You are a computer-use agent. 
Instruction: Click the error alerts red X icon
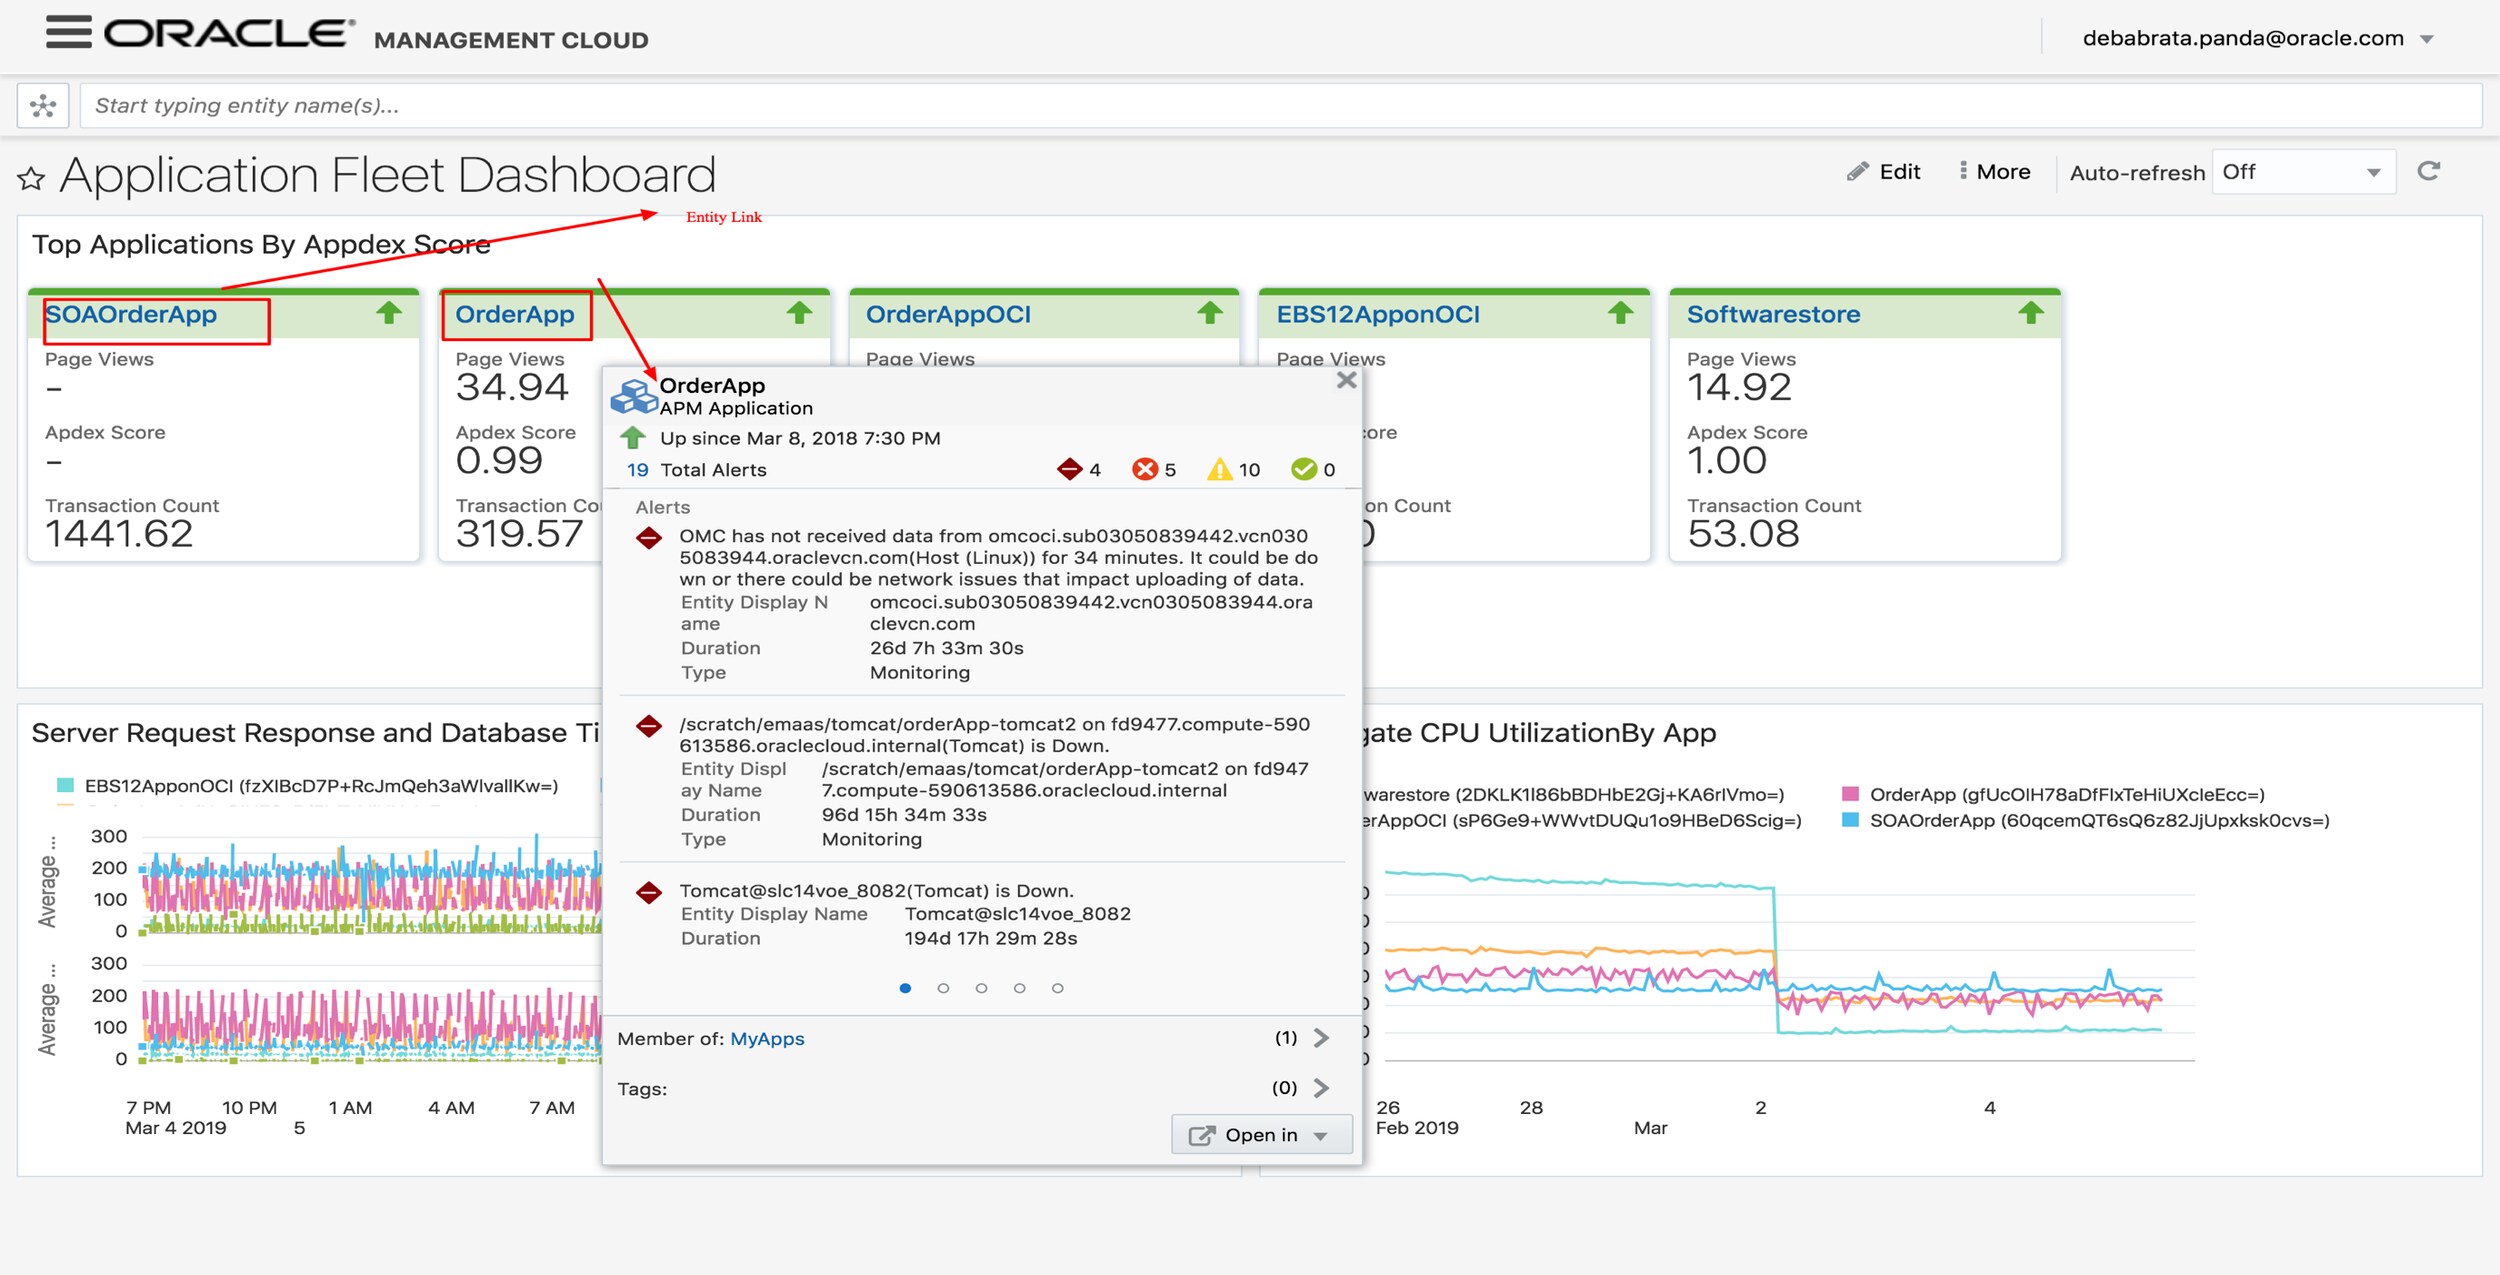(x=1144, y=469)
